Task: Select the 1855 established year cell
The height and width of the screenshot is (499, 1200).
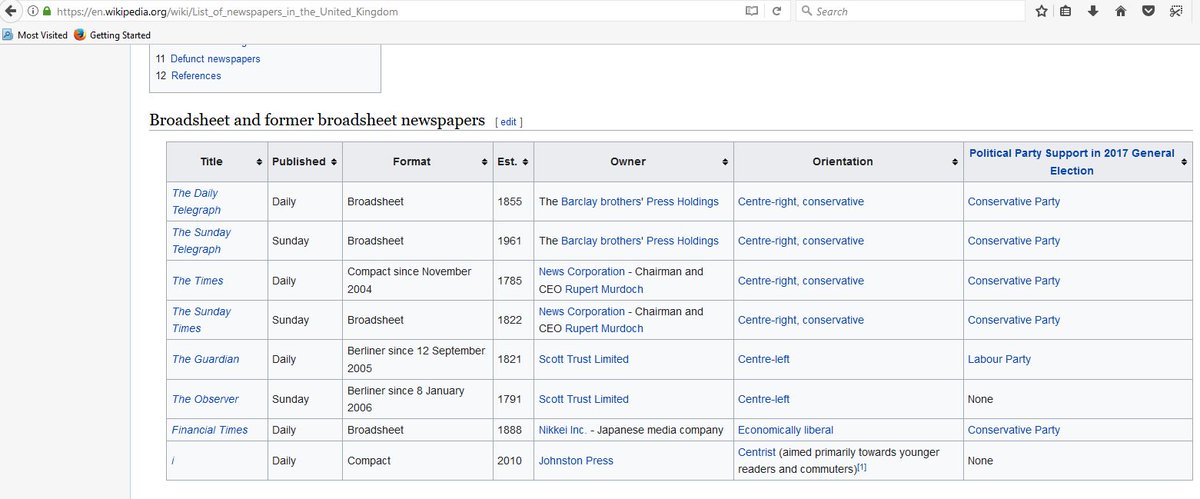Action: click(513, 201)
